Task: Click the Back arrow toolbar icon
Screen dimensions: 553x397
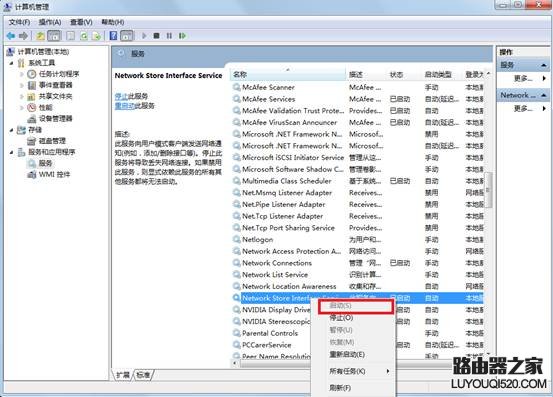Action: click(11, 36)
